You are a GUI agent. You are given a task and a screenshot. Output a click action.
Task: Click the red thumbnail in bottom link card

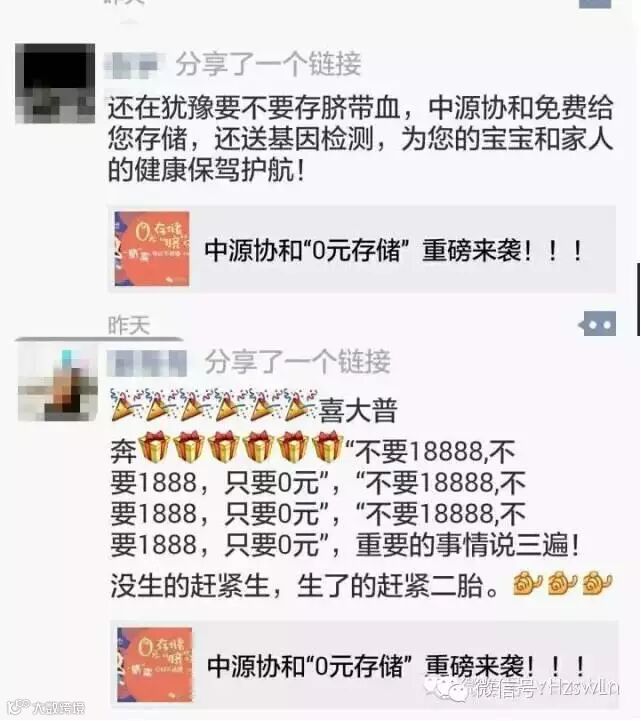point(155,665)
